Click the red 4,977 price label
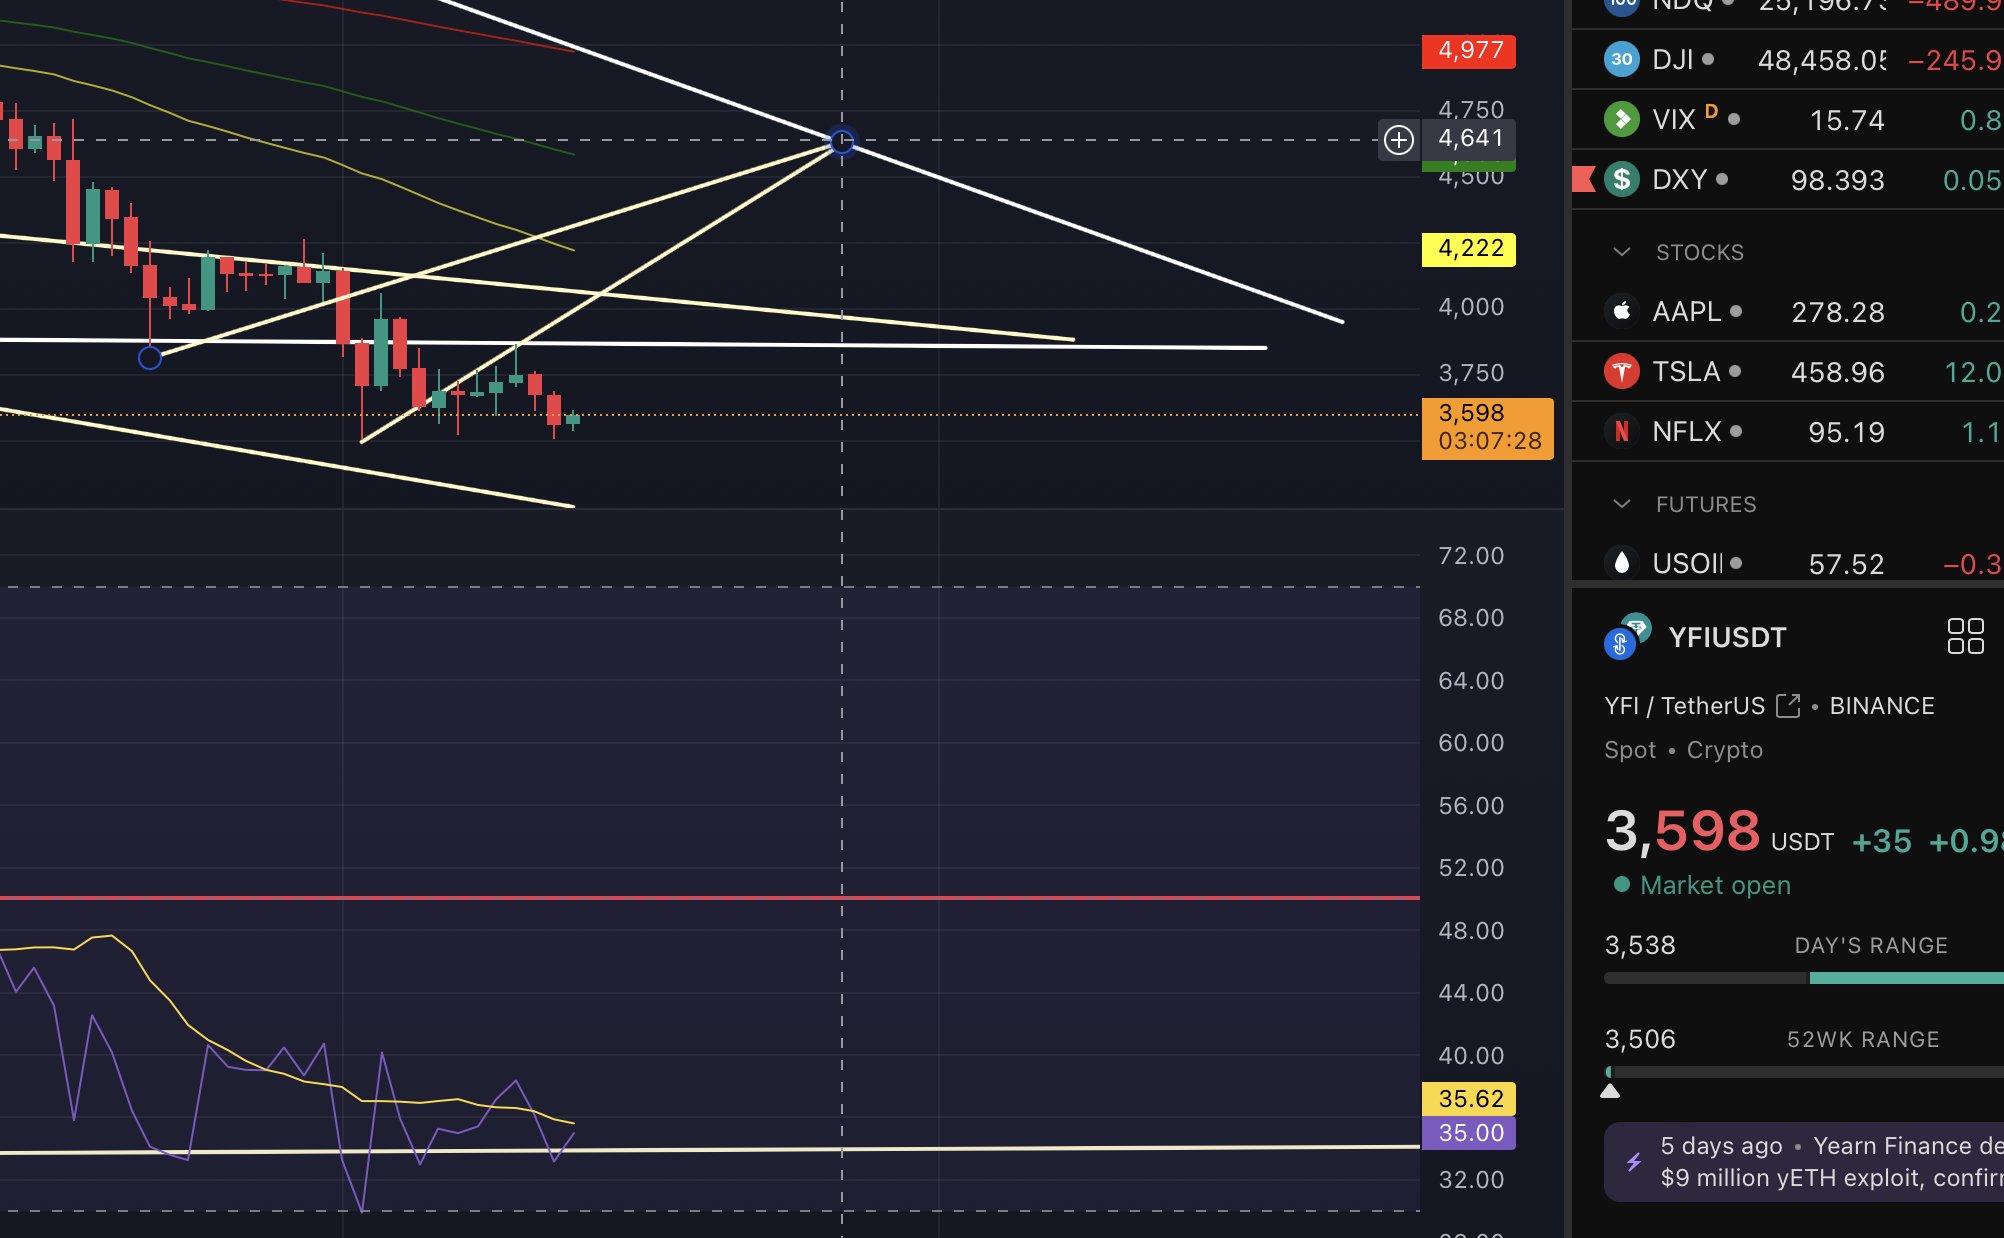The height and width of the screenshot is (1238, 2004). (1468, 51)
